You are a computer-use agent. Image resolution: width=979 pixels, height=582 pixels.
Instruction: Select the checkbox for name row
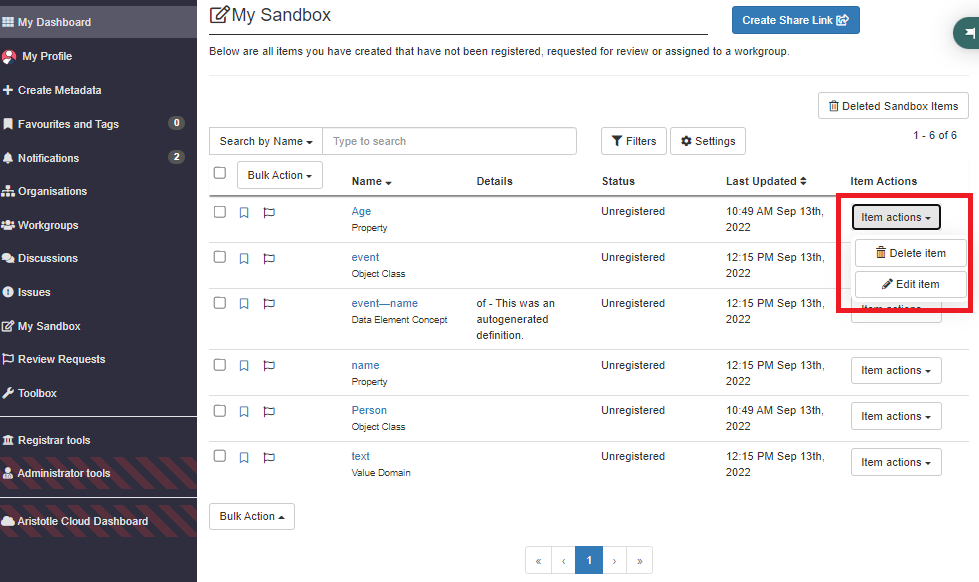coord(220,365)
